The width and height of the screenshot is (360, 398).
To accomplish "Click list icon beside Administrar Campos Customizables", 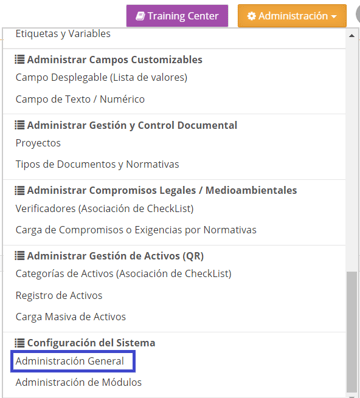I will [x=20, y=60].
